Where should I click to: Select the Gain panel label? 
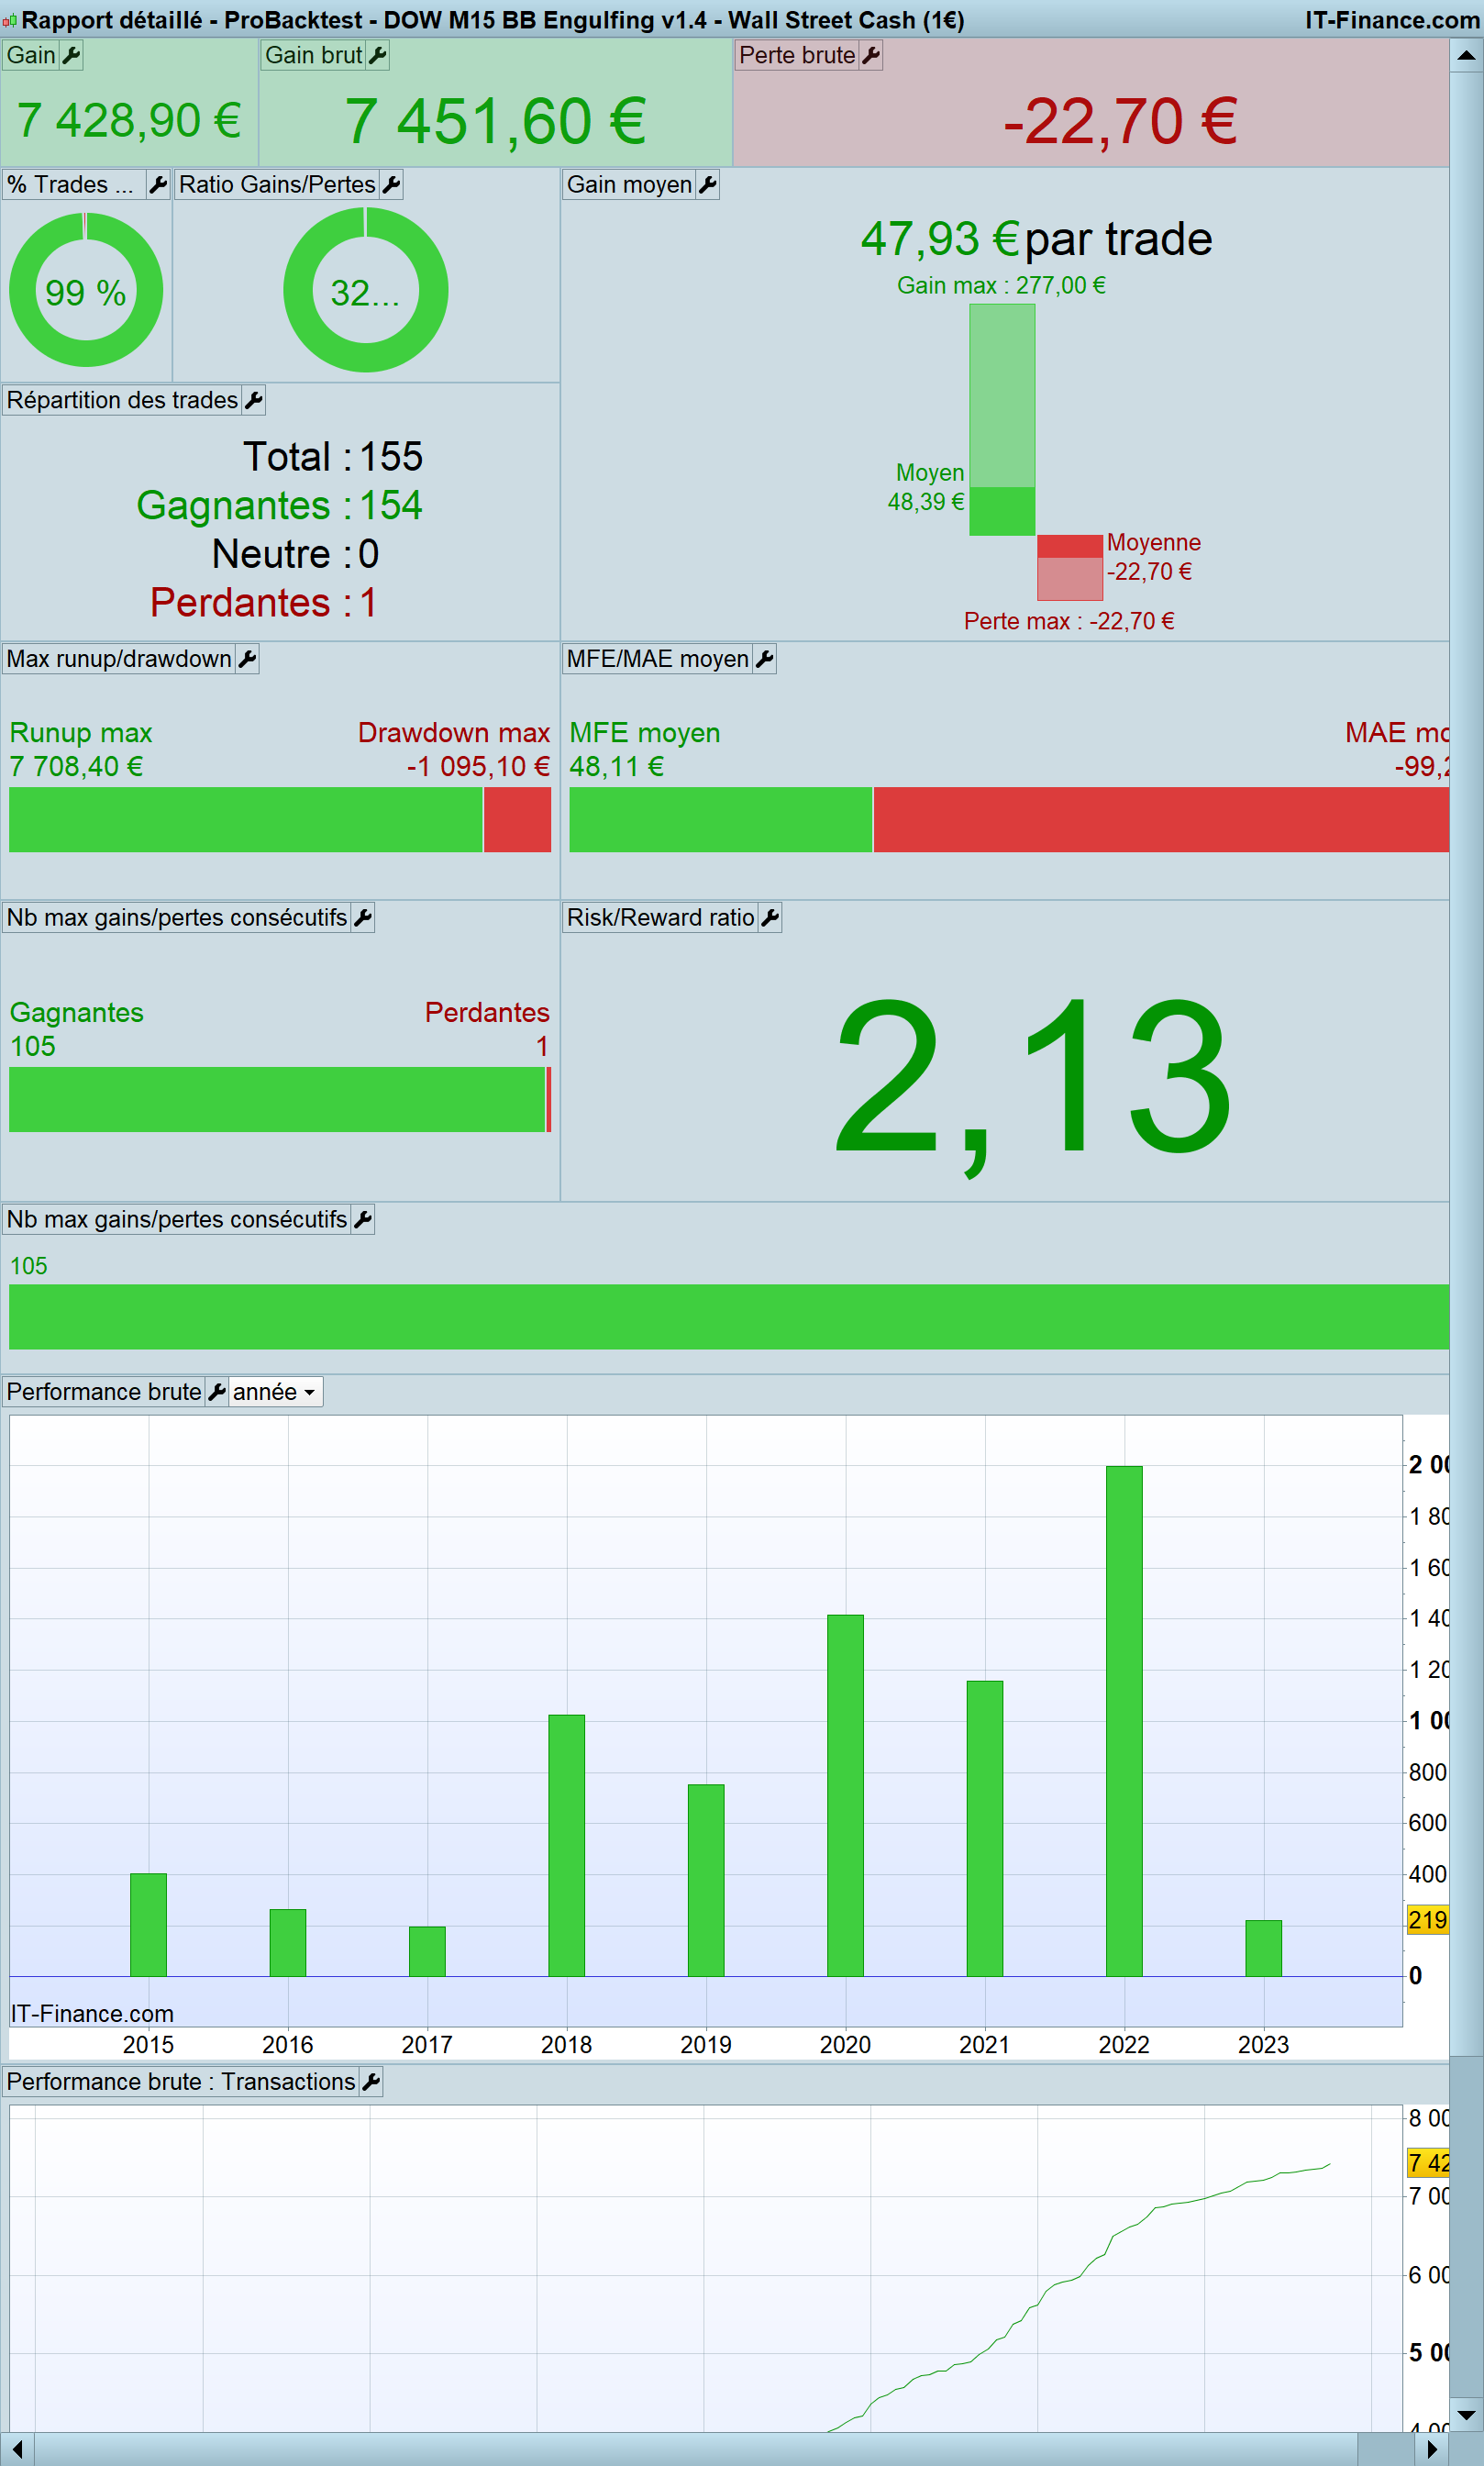coord(31,56)
